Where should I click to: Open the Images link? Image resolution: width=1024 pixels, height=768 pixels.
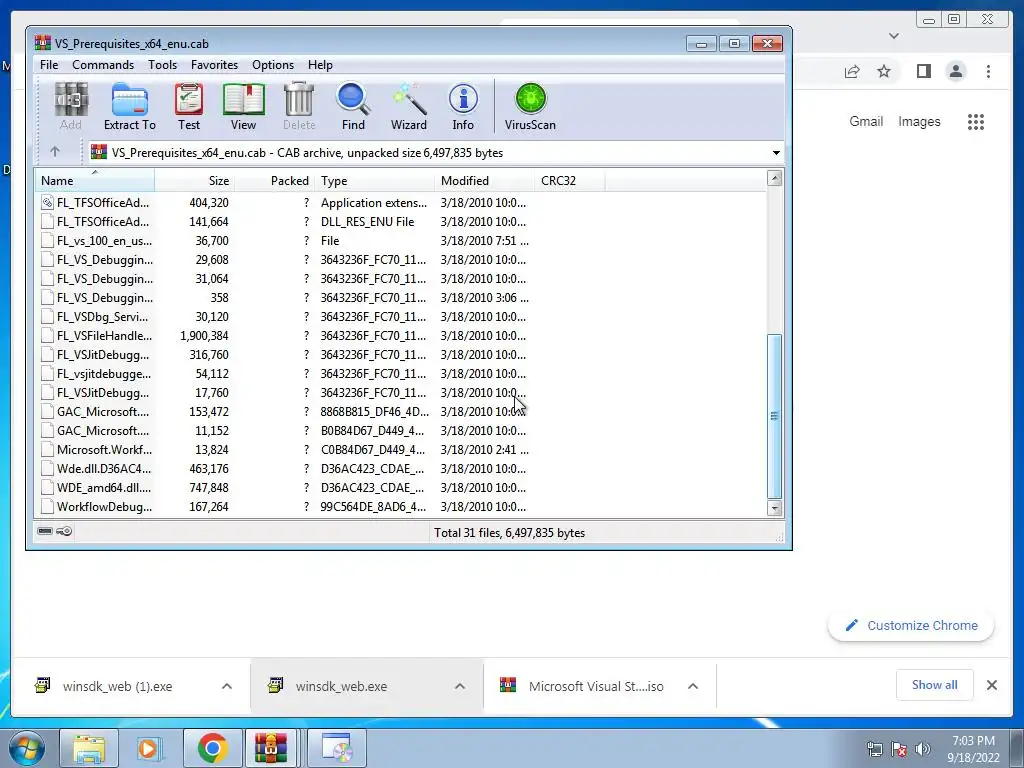coord(919,121)
